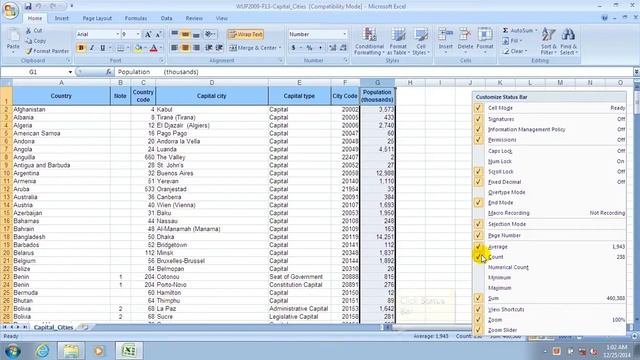Paste clipboard contents
Screen dimensions: 640x360
[x=13, y=41]
